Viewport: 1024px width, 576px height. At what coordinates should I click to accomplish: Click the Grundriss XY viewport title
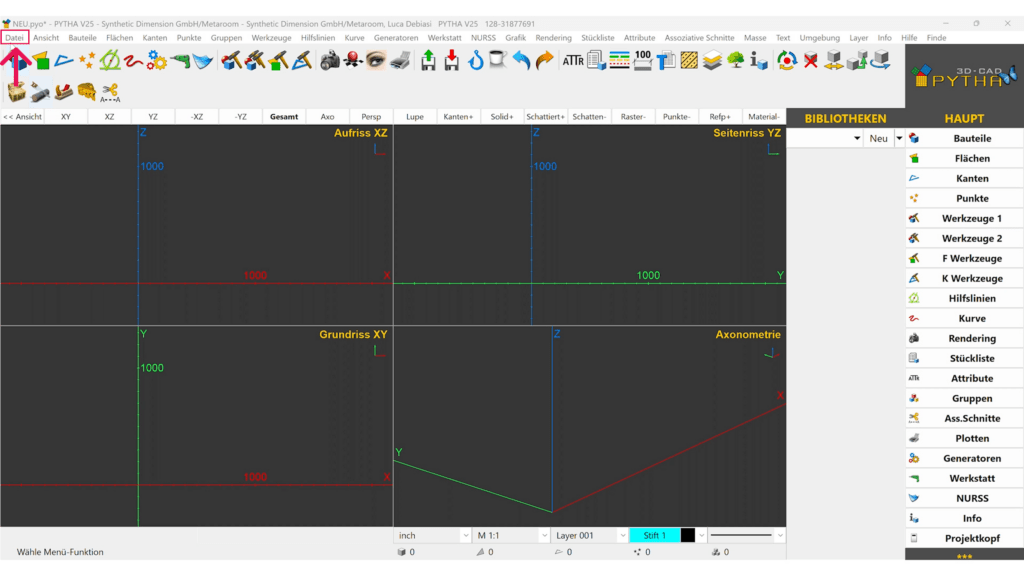(x=353, y=334)
